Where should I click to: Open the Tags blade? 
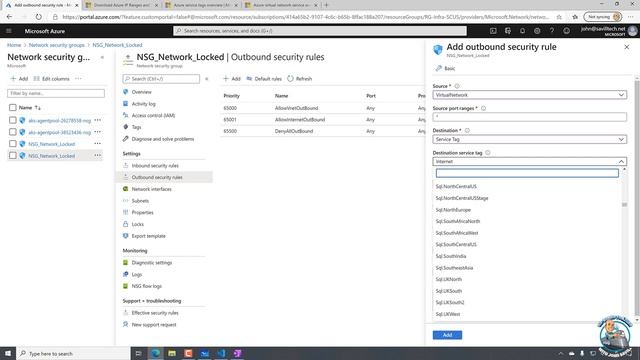pyautogui.click(x=136, y=127)
